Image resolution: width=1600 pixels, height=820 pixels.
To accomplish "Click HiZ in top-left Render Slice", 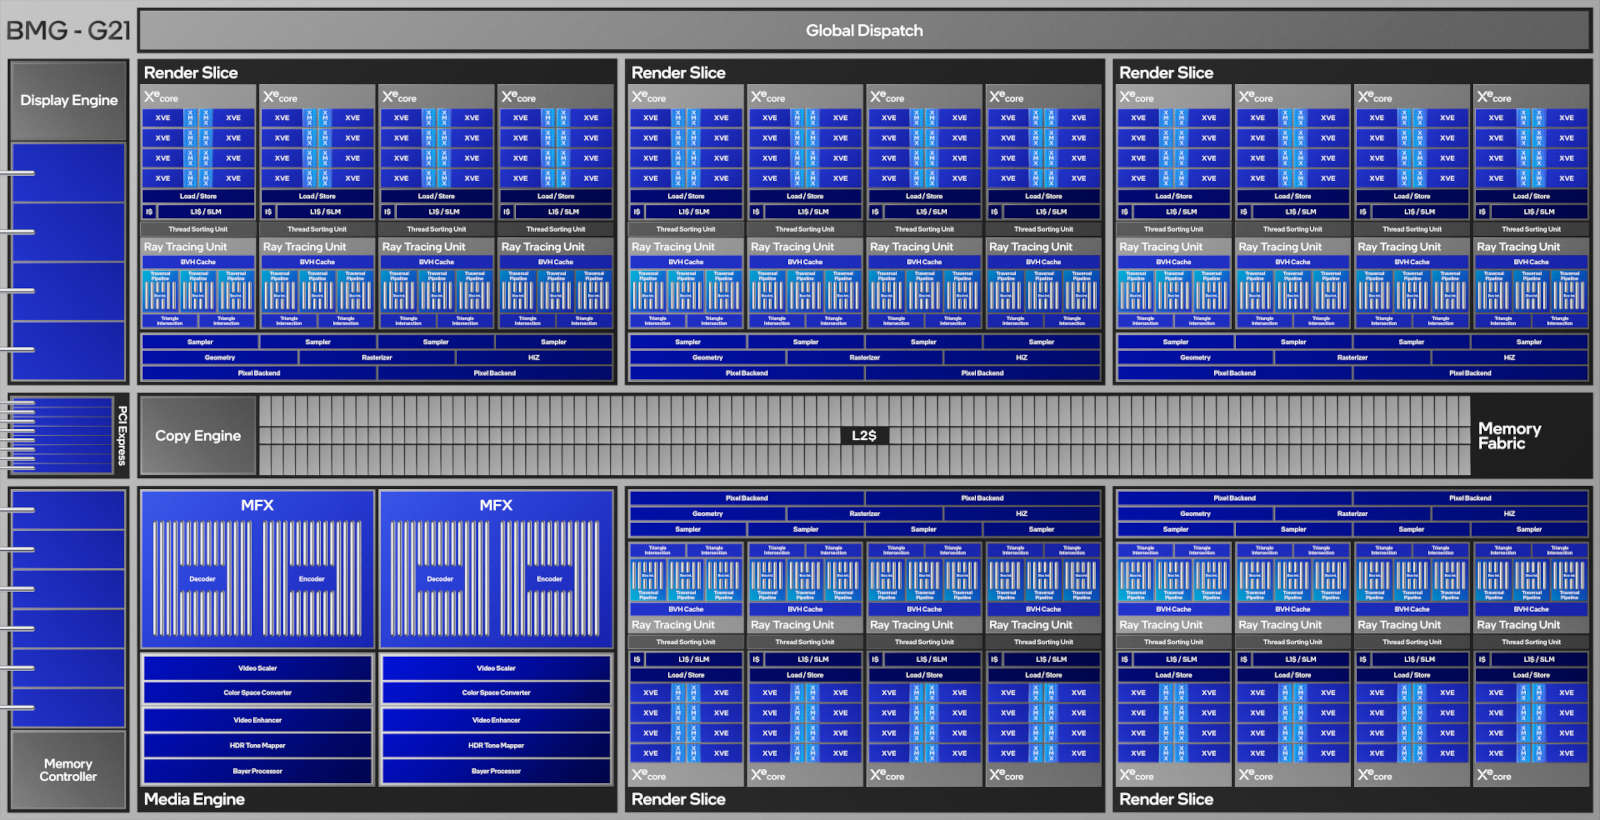I will (x=534, y=357).
